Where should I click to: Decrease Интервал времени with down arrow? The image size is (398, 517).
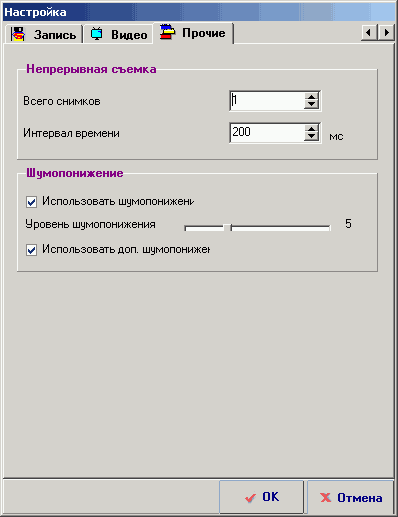point(311,136)
